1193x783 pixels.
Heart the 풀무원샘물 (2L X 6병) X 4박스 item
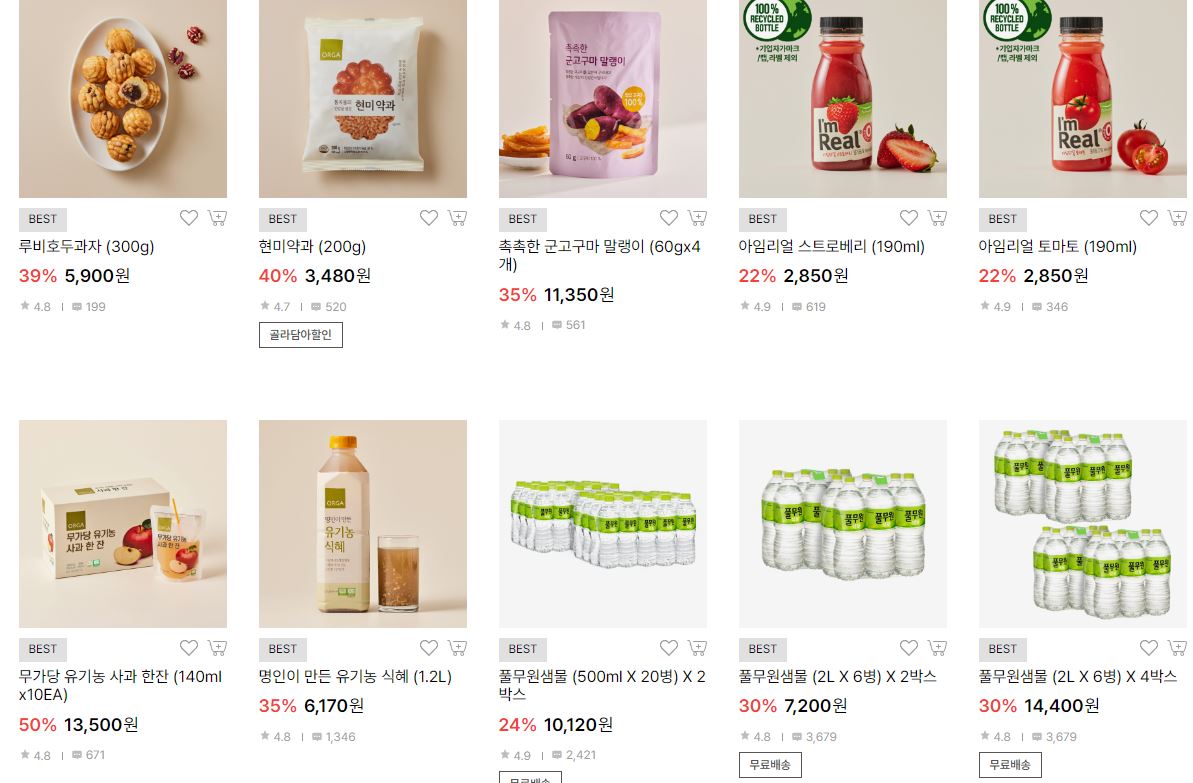click(1149, 648)
